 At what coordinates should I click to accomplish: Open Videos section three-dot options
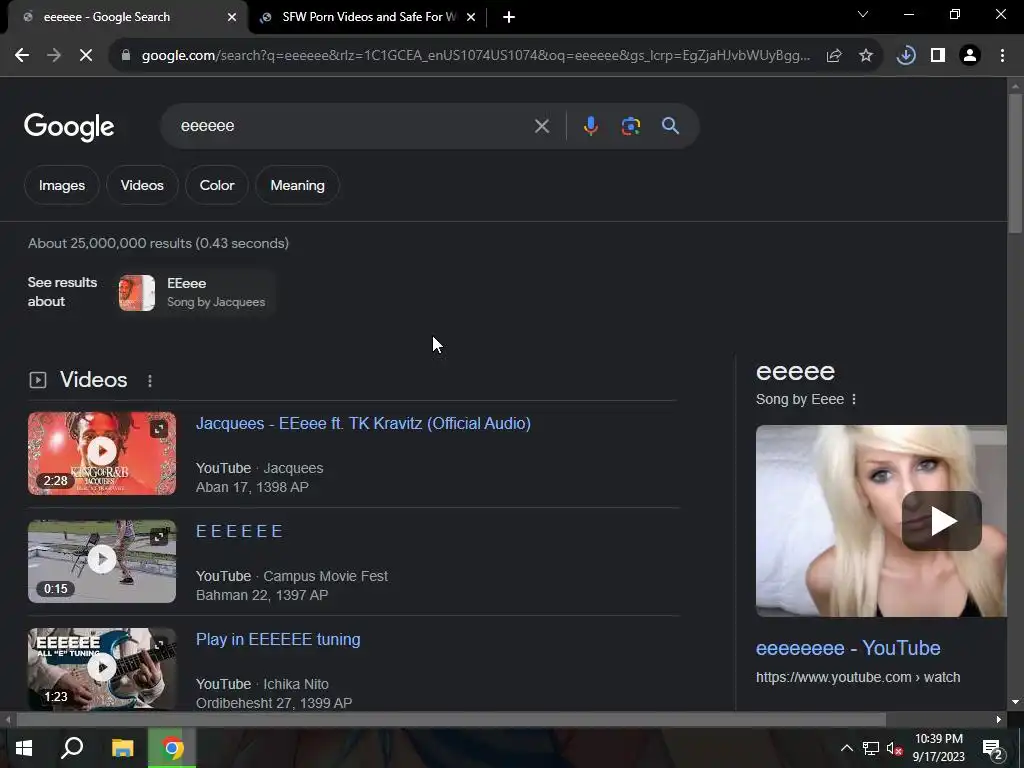(150, 380)
